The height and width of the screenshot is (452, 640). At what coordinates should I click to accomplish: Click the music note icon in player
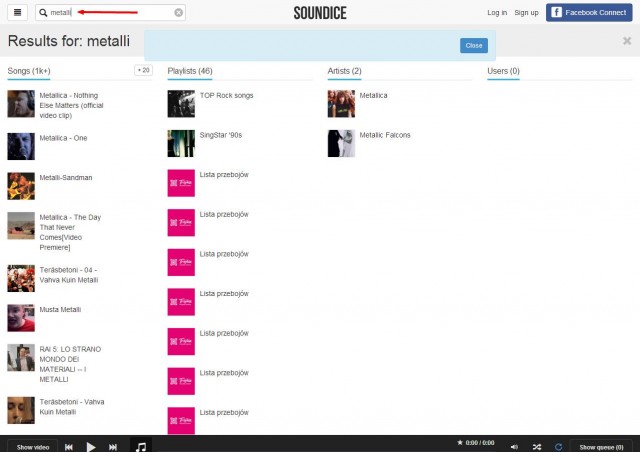click(141, 446)
